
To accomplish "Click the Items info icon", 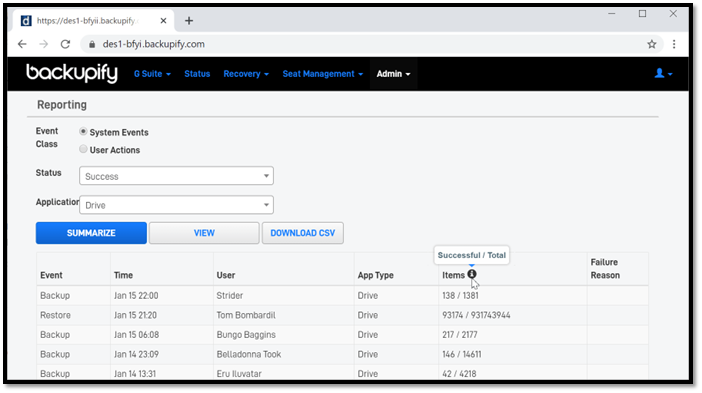I will pyautogui.click(x=472, y=274).
